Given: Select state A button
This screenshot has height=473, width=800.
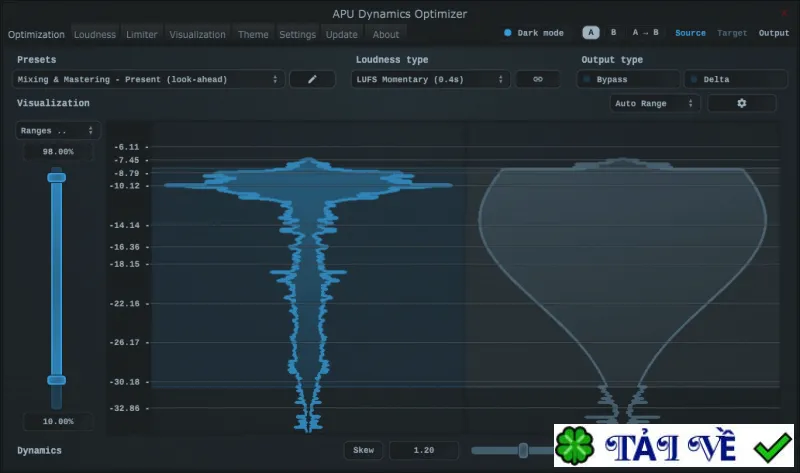Looking at the screenshot, I should (x=591, y=33).
